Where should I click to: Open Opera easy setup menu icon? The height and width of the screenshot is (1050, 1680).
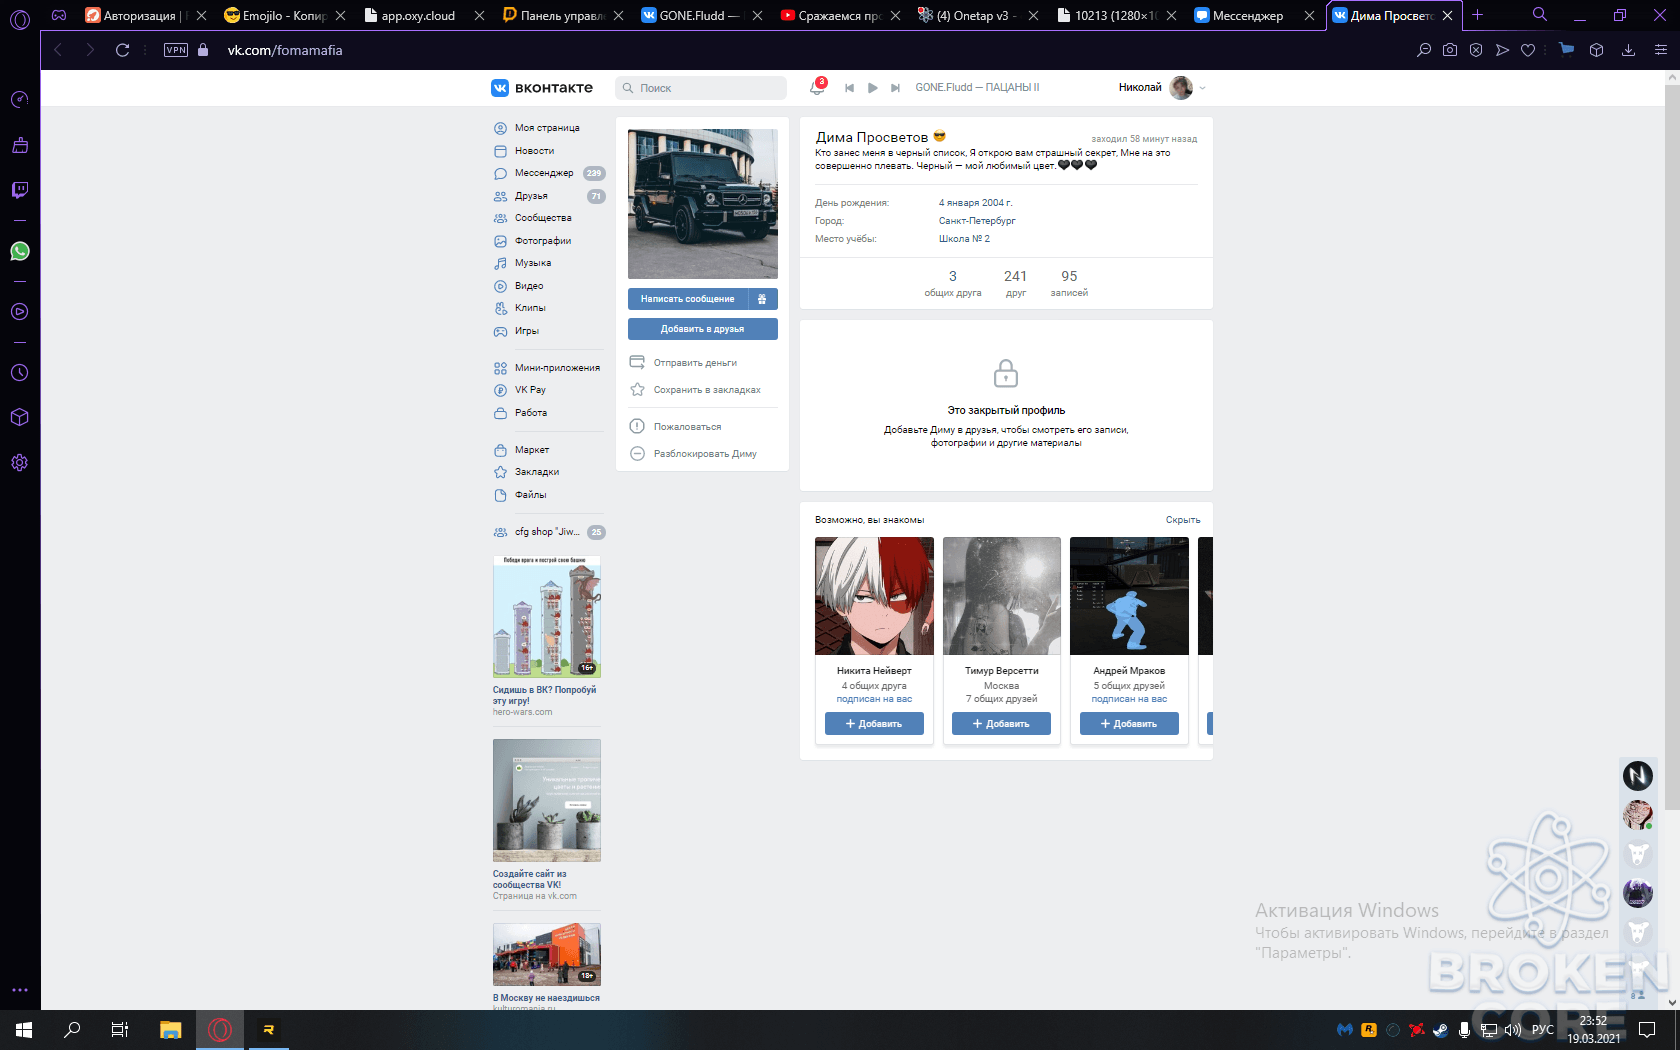[x=1661, y=50]
